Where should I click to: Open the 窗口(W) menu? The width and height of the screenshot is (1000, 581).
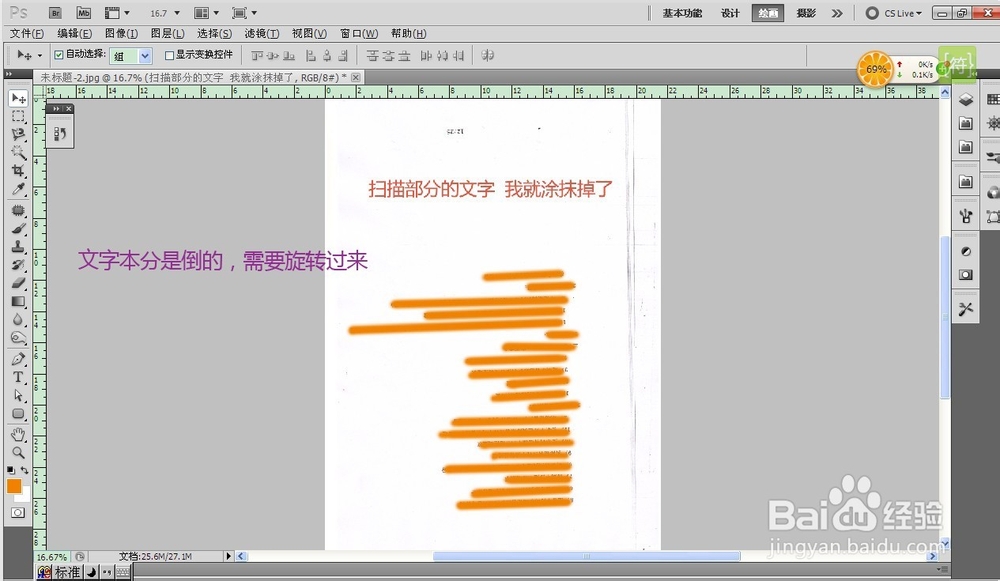359,33
